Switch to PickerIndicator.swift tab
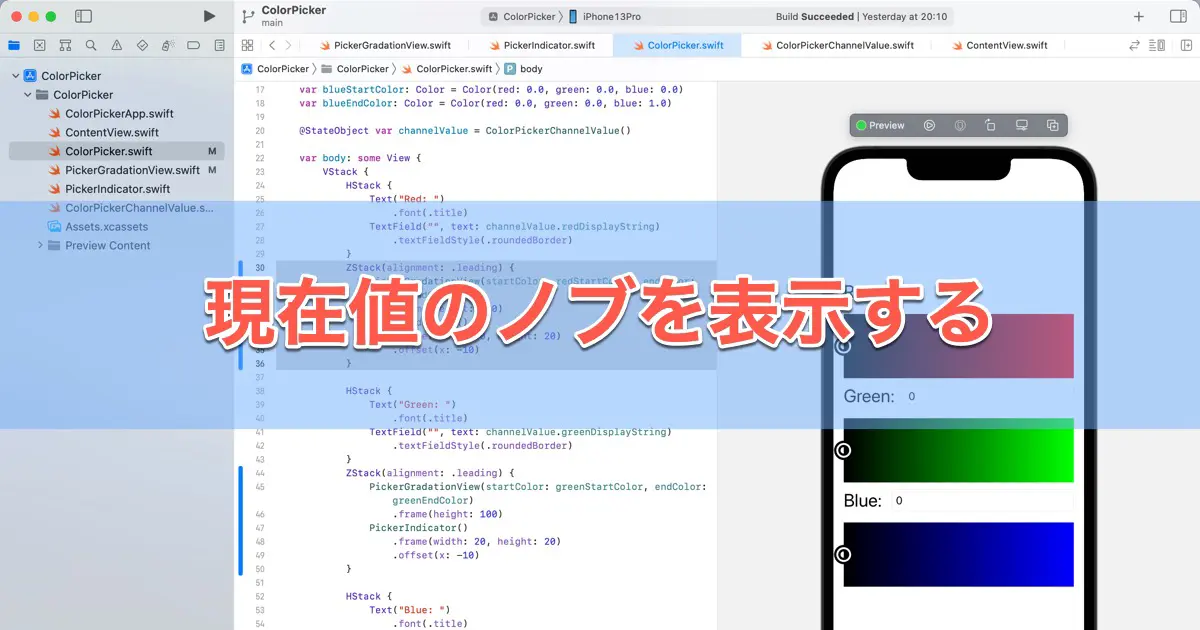The image size is (1200, 630). (x=541, y=45)
